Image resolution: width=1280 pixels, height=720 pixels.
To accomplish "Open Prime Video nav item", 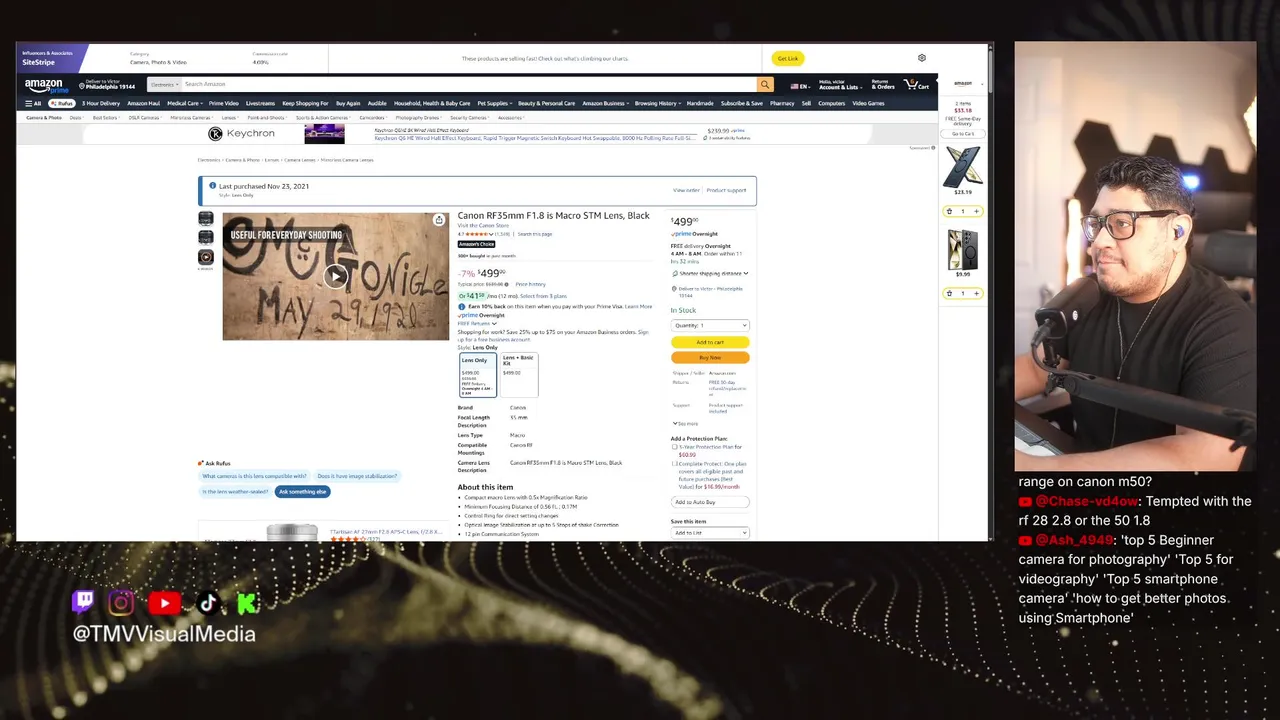I will pyautogui.click(x=223, y=103).
